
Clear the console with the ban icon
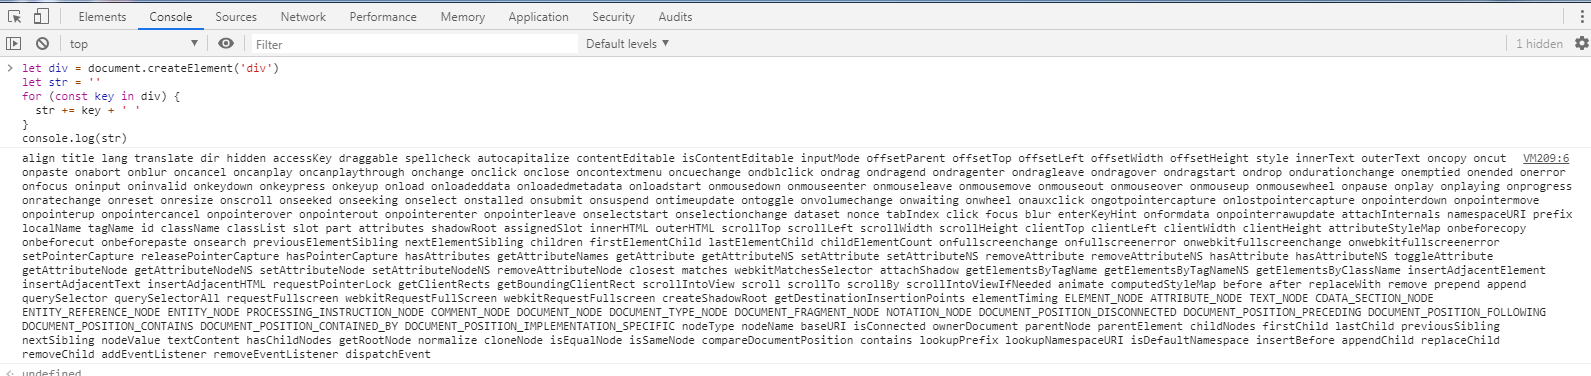coord(42,43)
